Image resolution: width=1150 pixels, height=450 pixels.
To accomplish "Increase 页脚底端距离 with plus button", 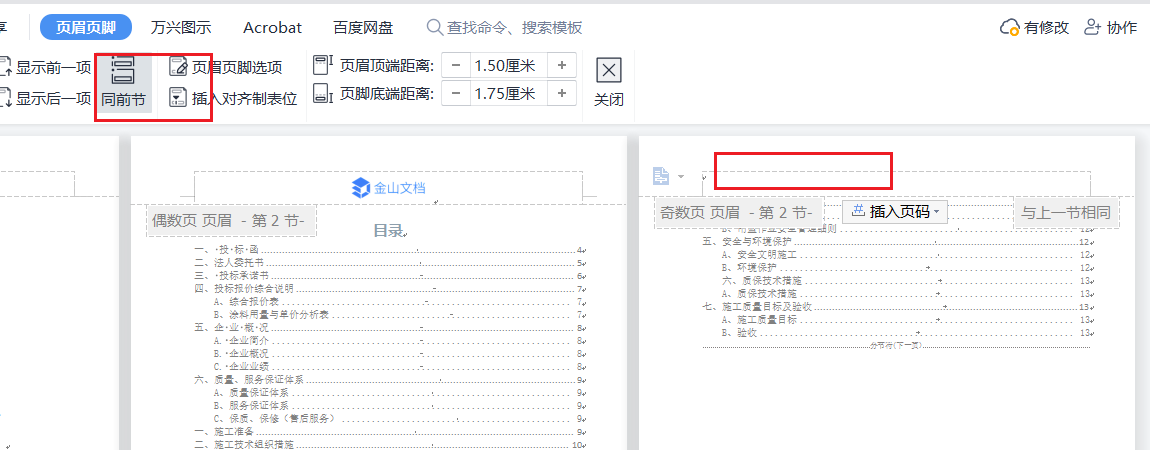I will [x=561, y=94].
